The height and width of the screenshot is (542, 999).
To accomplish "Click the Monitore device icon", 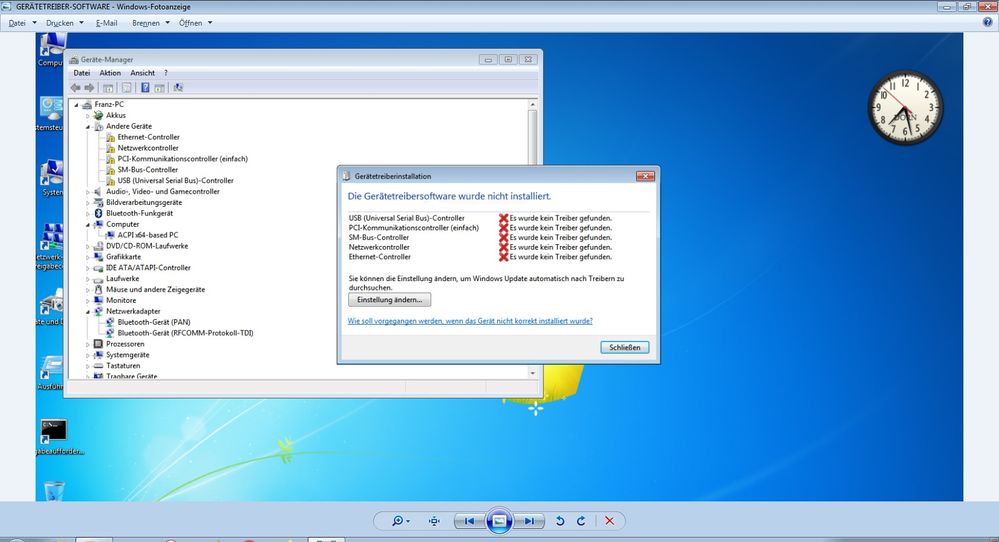I will pos(98,300).
